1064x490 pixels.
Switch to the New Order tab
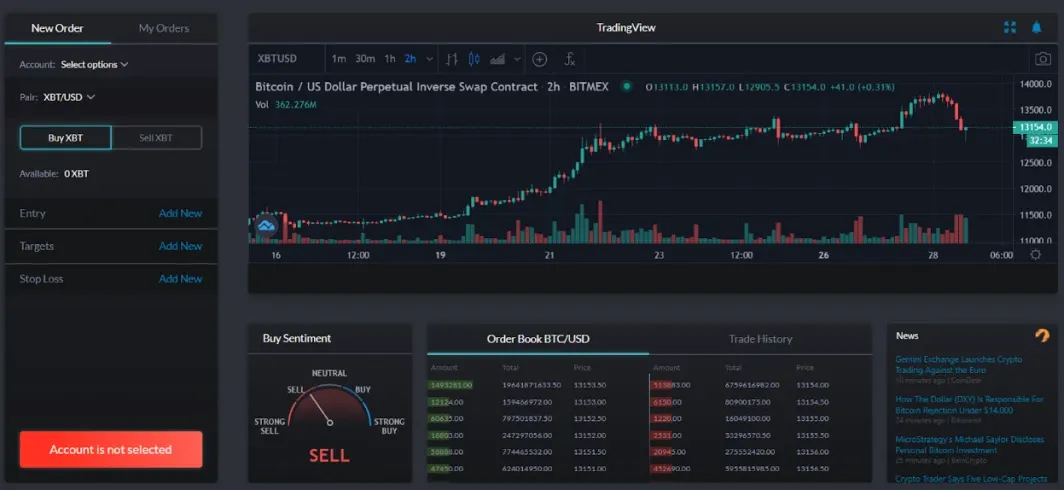pos(57,29)
